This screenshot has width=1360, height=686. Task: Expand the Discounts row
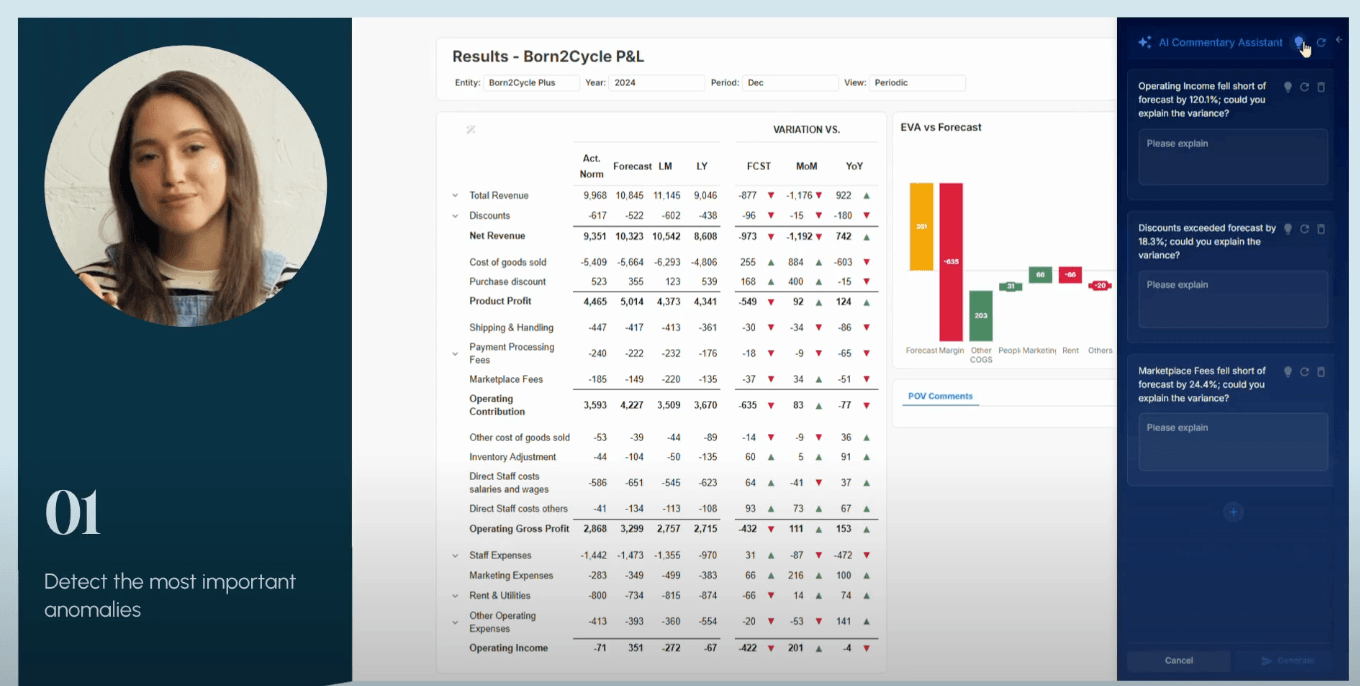455,216
